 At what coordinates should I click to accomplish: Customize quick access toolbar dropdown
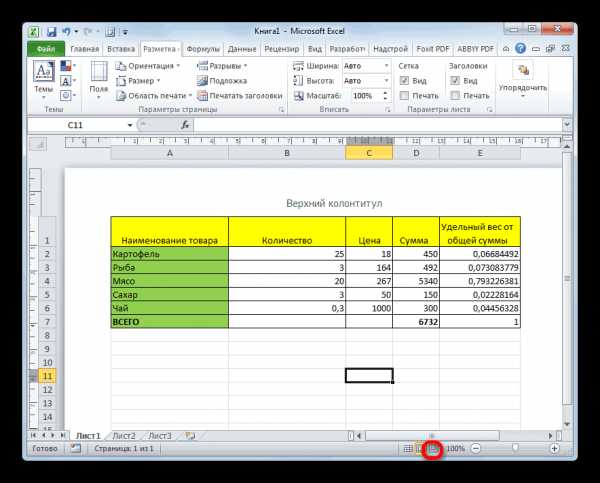point(125,32)
